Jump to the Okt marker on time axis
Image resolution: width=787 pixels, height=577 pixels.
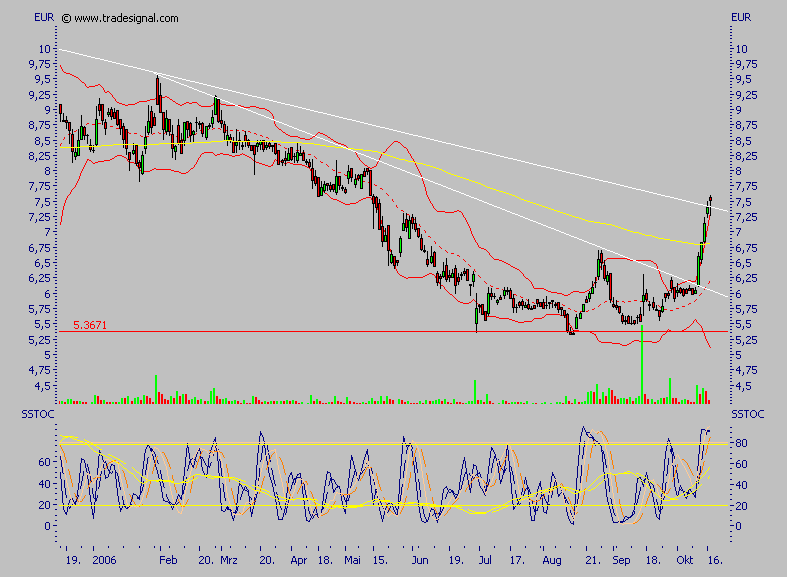(684, 563)
